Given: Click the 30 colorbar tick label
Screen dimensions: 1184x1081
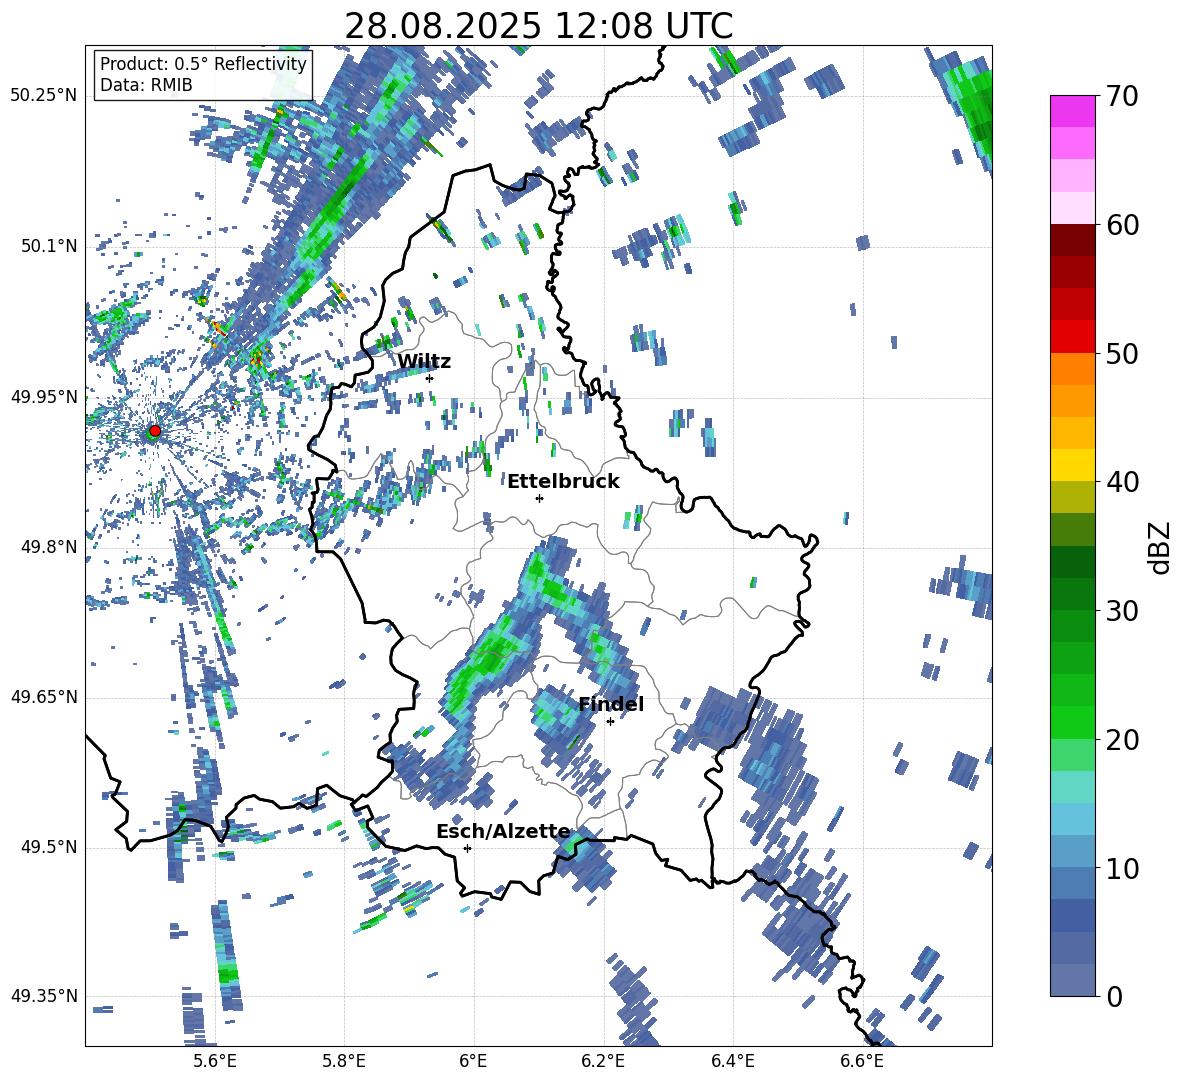Looking at the screenshot, I should (1122, 611).
